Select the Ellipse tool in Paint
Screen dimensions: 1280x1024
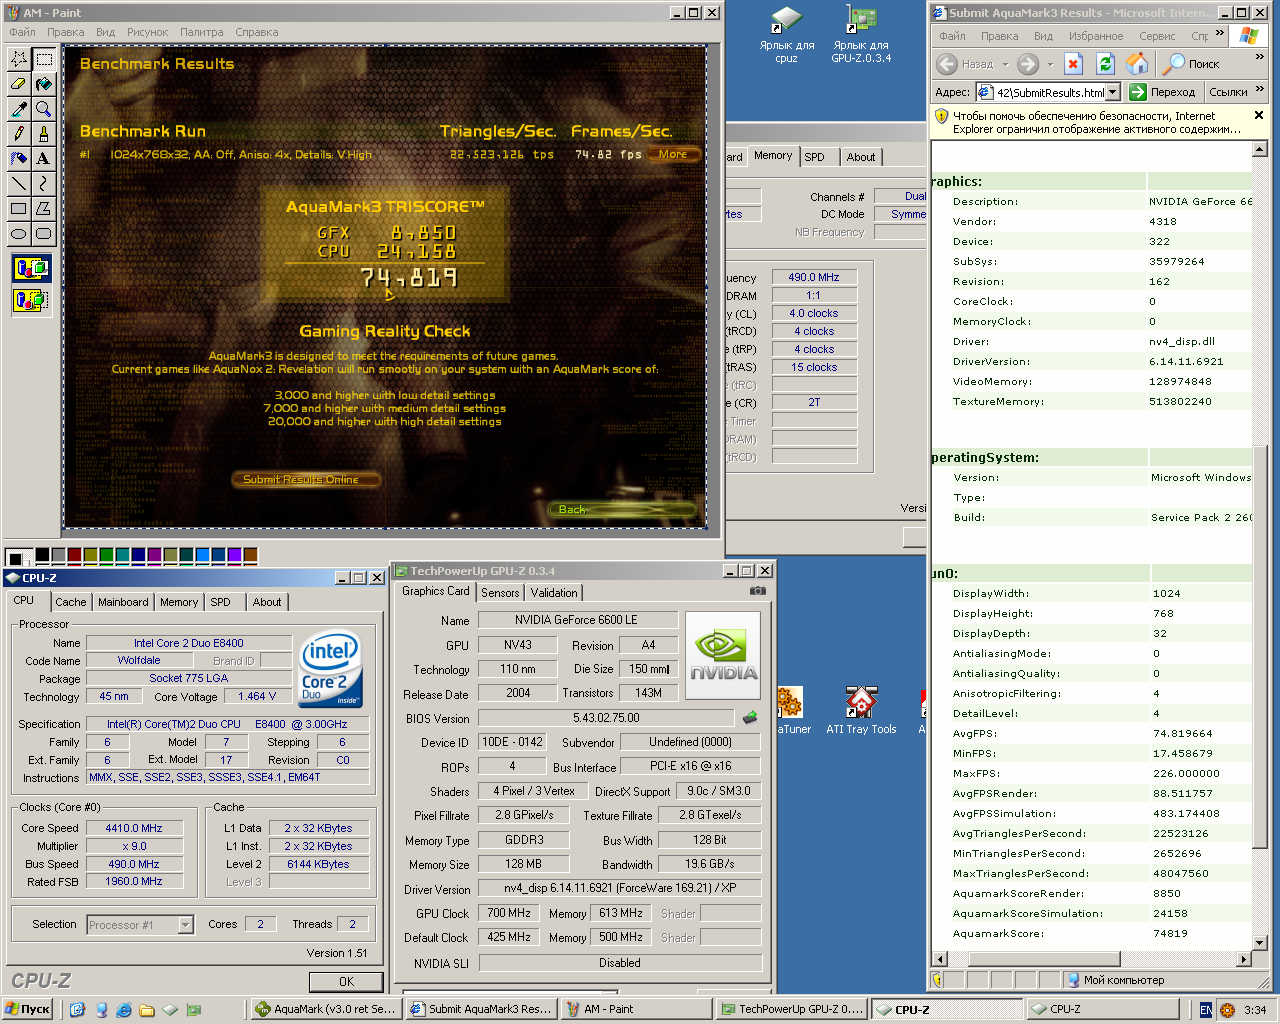click(18, 234)
